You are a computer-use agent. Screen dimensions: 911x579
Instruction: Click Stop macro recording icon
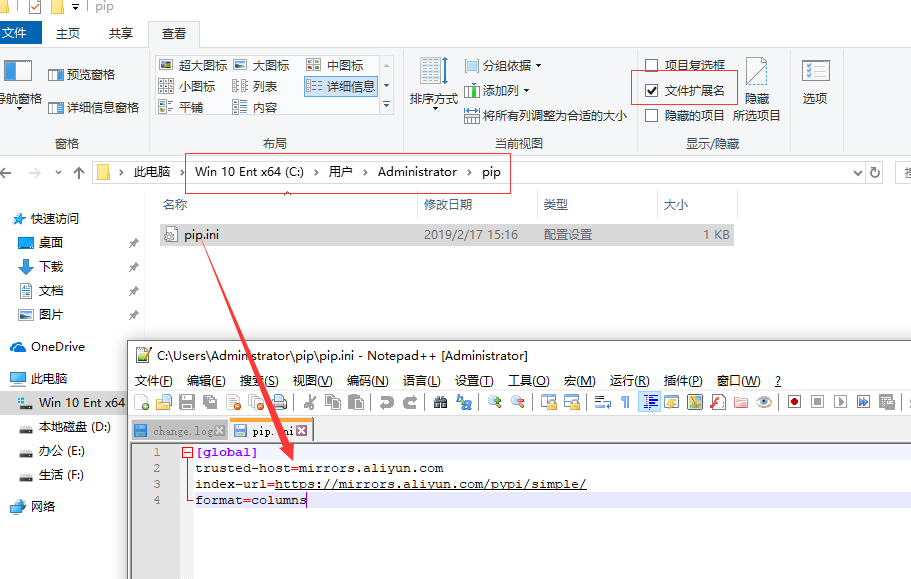tap(817, 402)
